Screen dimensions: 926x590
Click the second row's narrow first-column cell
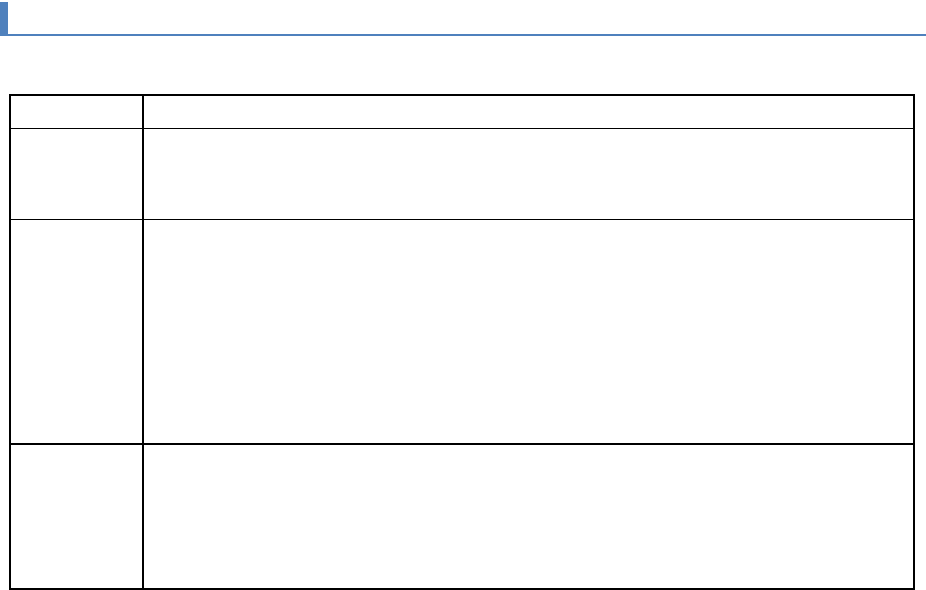pyautogui.click(x=77, y=174)
